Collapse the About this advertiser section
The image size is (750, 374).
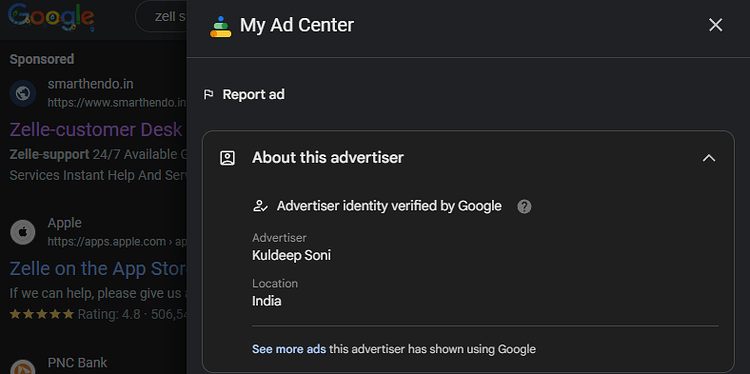pos(709,158)
